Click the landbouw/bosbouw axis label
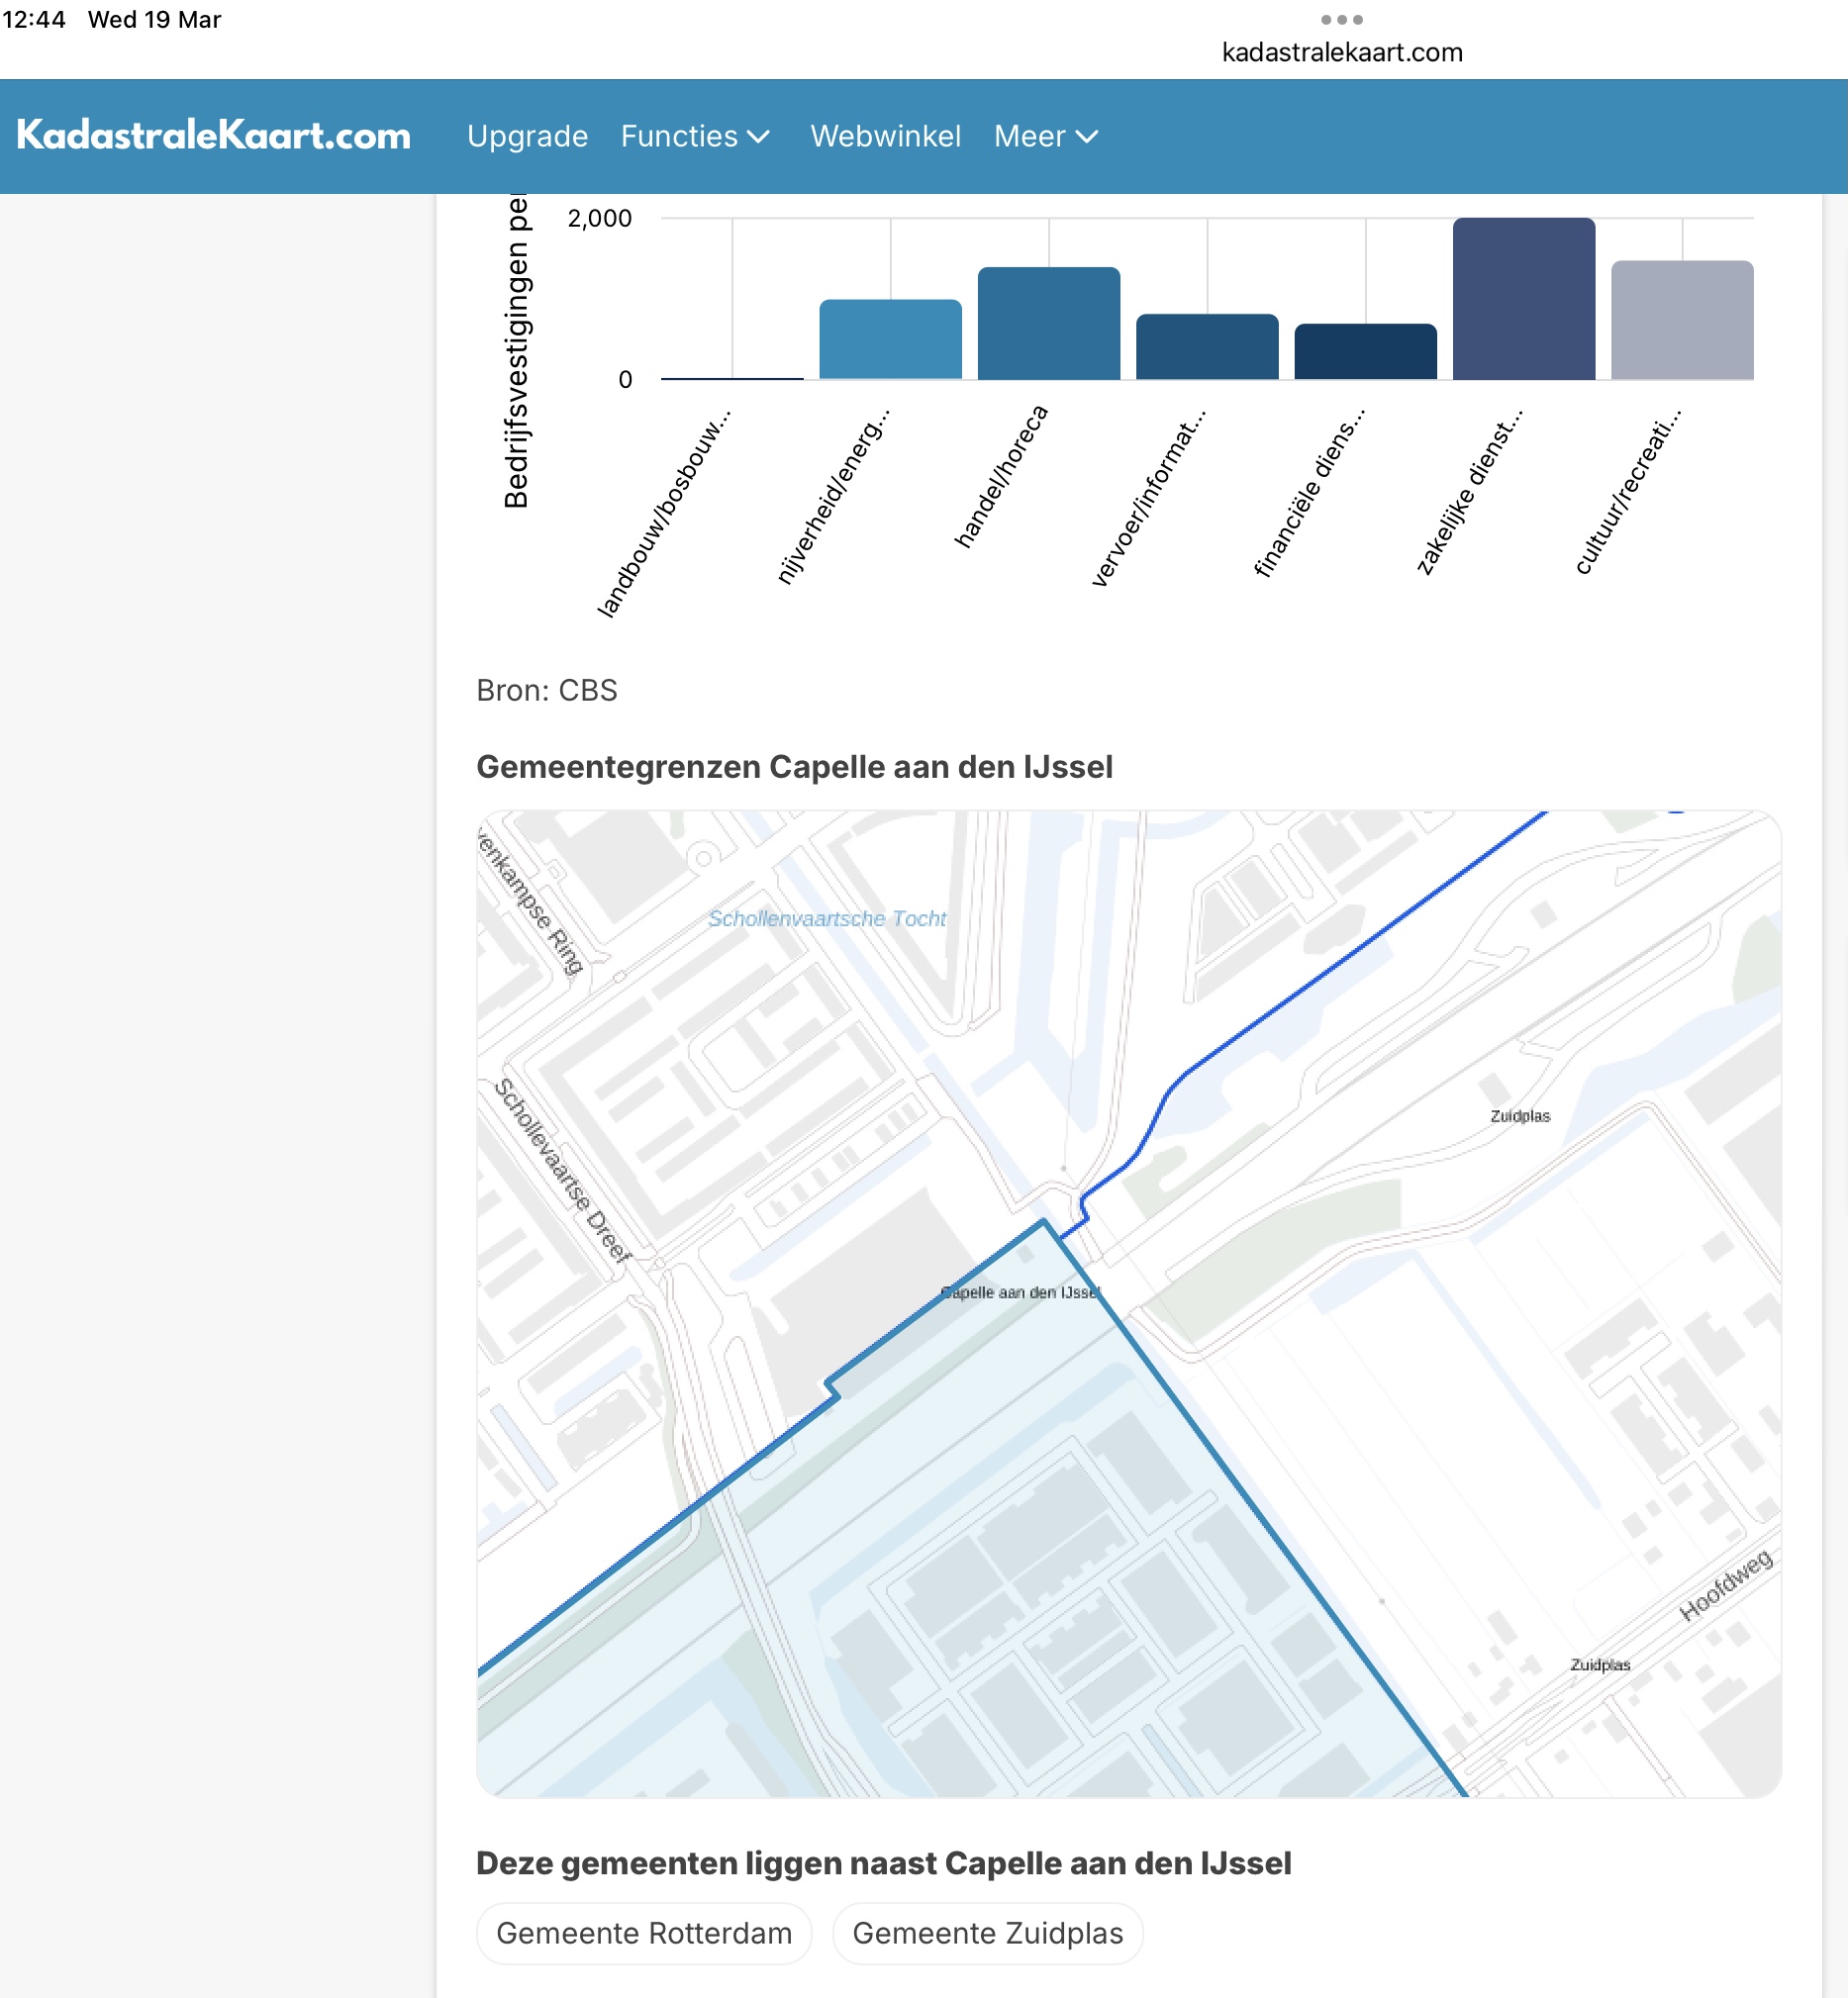This screenshot has height=1998, width=1848. pos(664,514)
